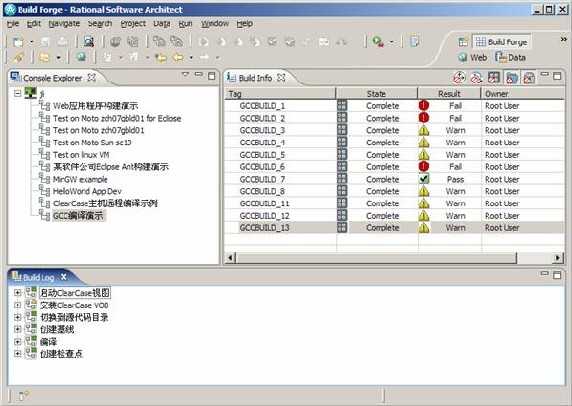Open the Window menu
The width and height of the screenshot is (572, 406).
point(215,24)
